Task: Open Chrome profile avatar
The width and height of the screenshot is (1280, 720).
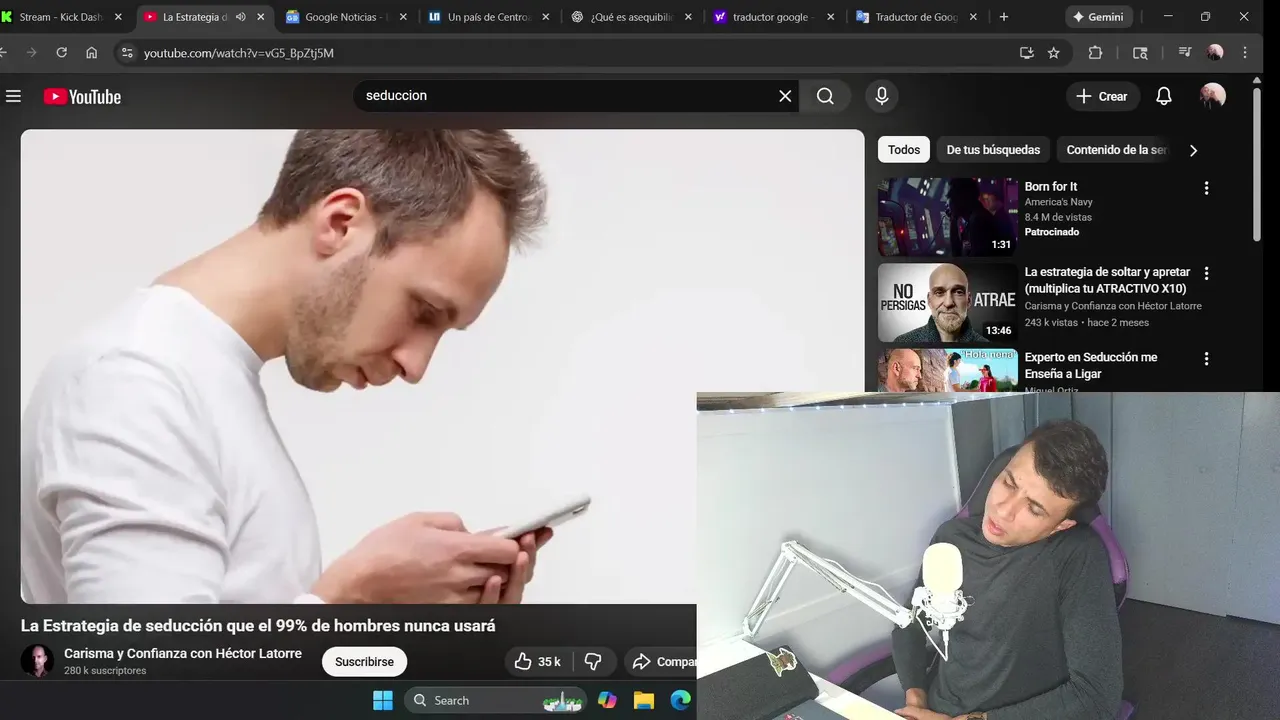Action: tap(1215, 53)
